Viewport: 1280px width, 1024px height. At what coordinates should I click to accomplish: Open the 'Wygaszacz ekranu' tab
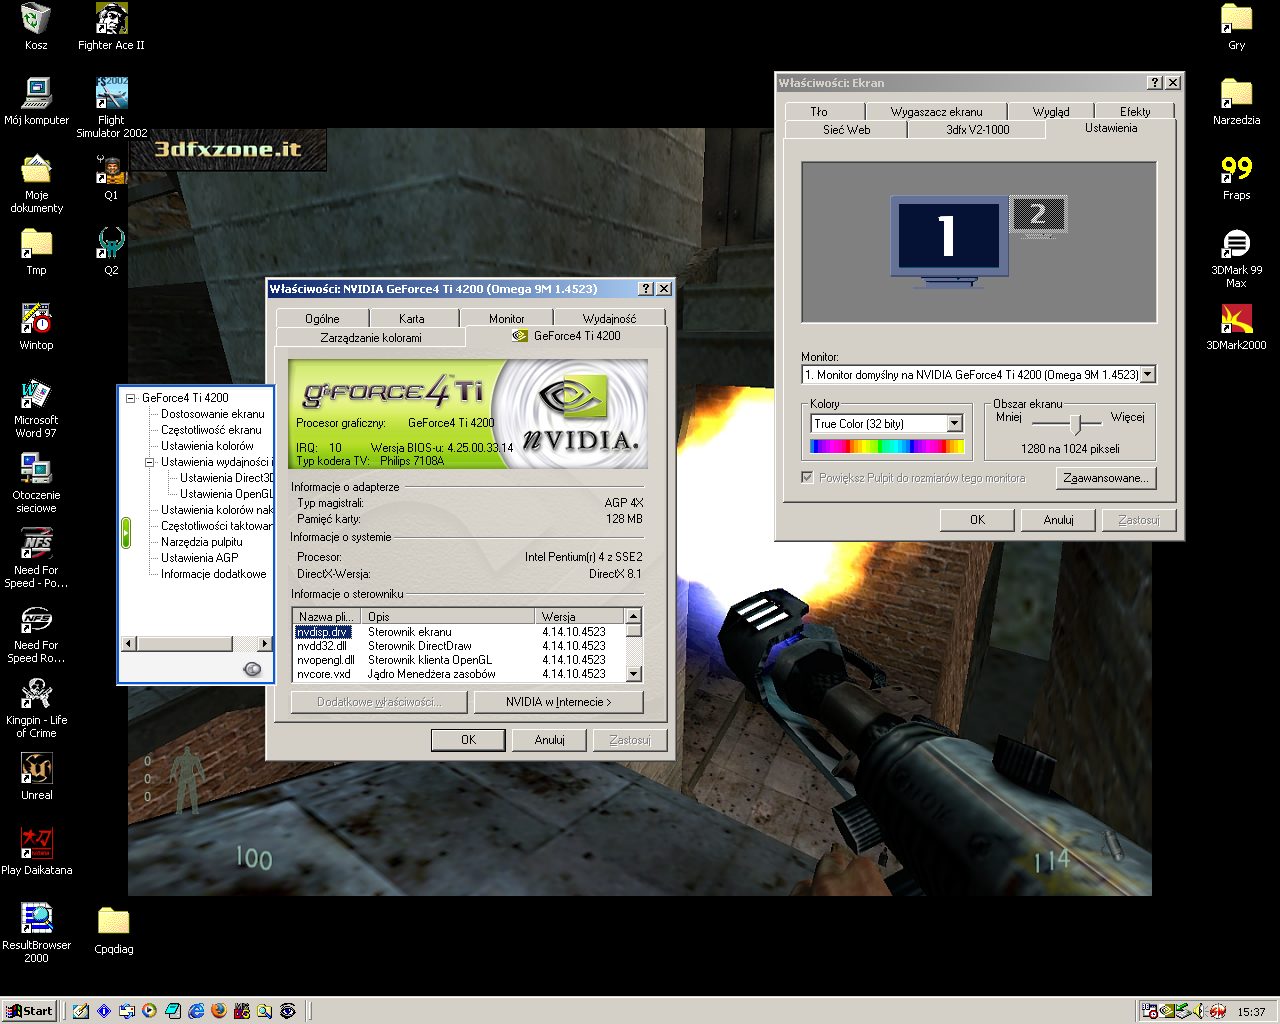point(940,111)
